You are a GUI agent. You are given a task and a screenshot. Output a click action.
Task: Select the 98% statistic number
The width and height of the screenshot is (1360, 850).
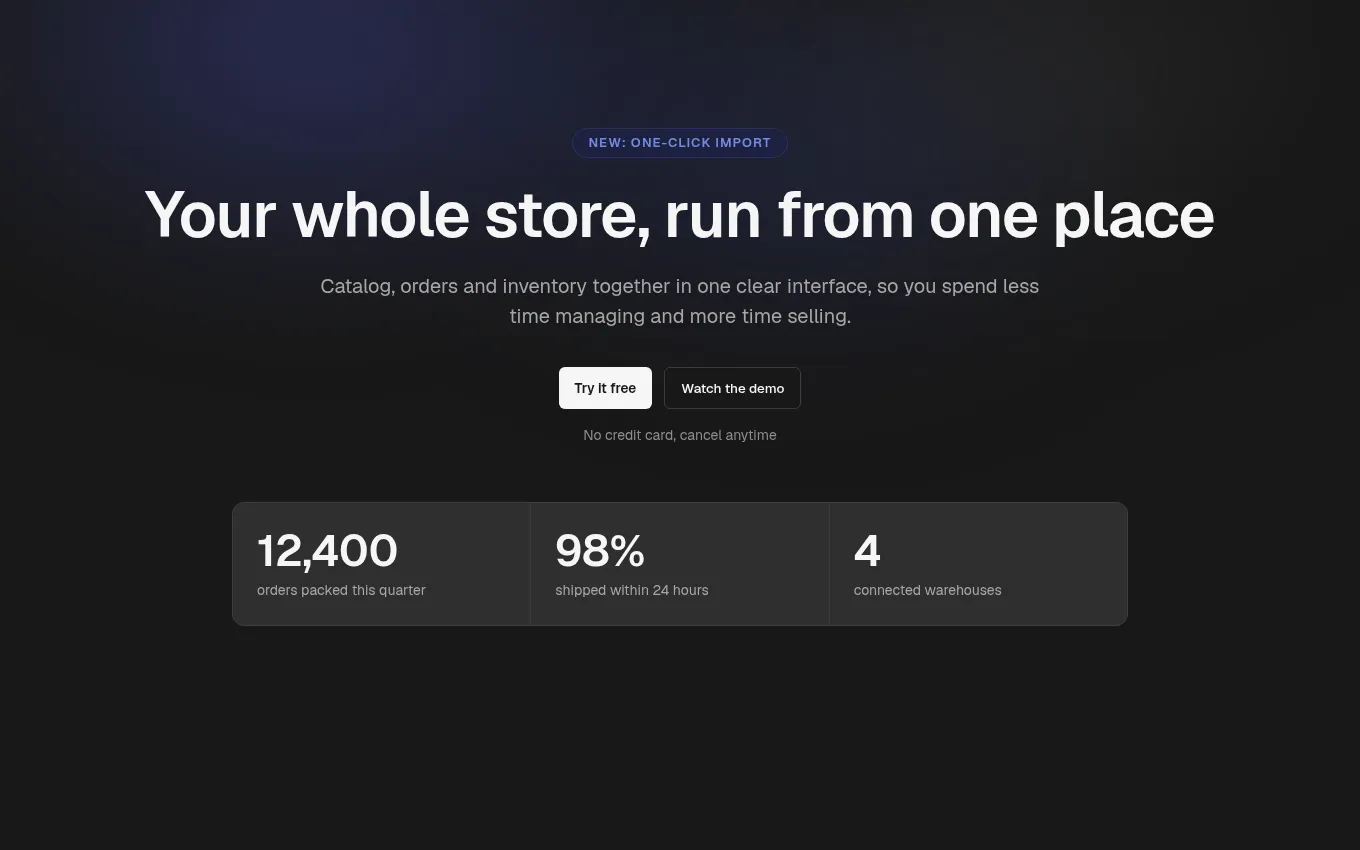pos(600,551)
